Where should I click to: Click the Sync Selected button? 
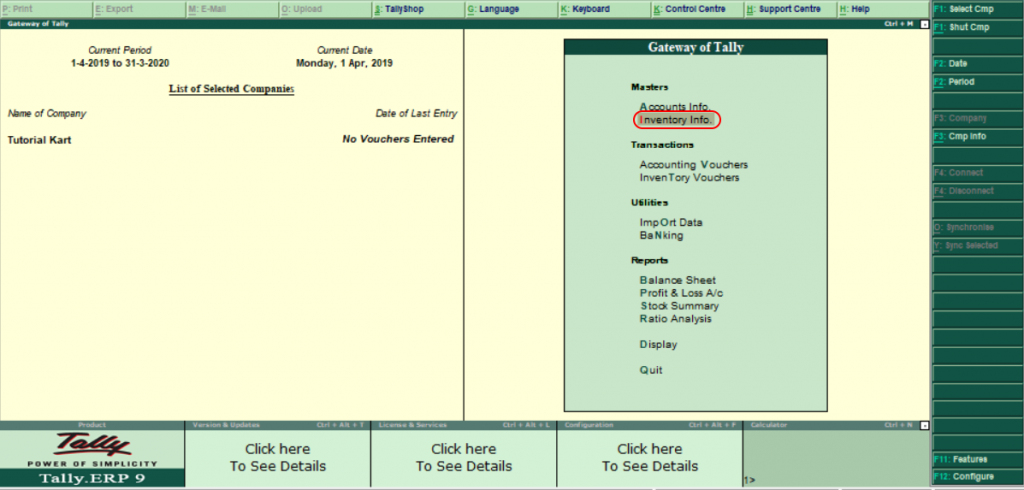coord(977,246)
